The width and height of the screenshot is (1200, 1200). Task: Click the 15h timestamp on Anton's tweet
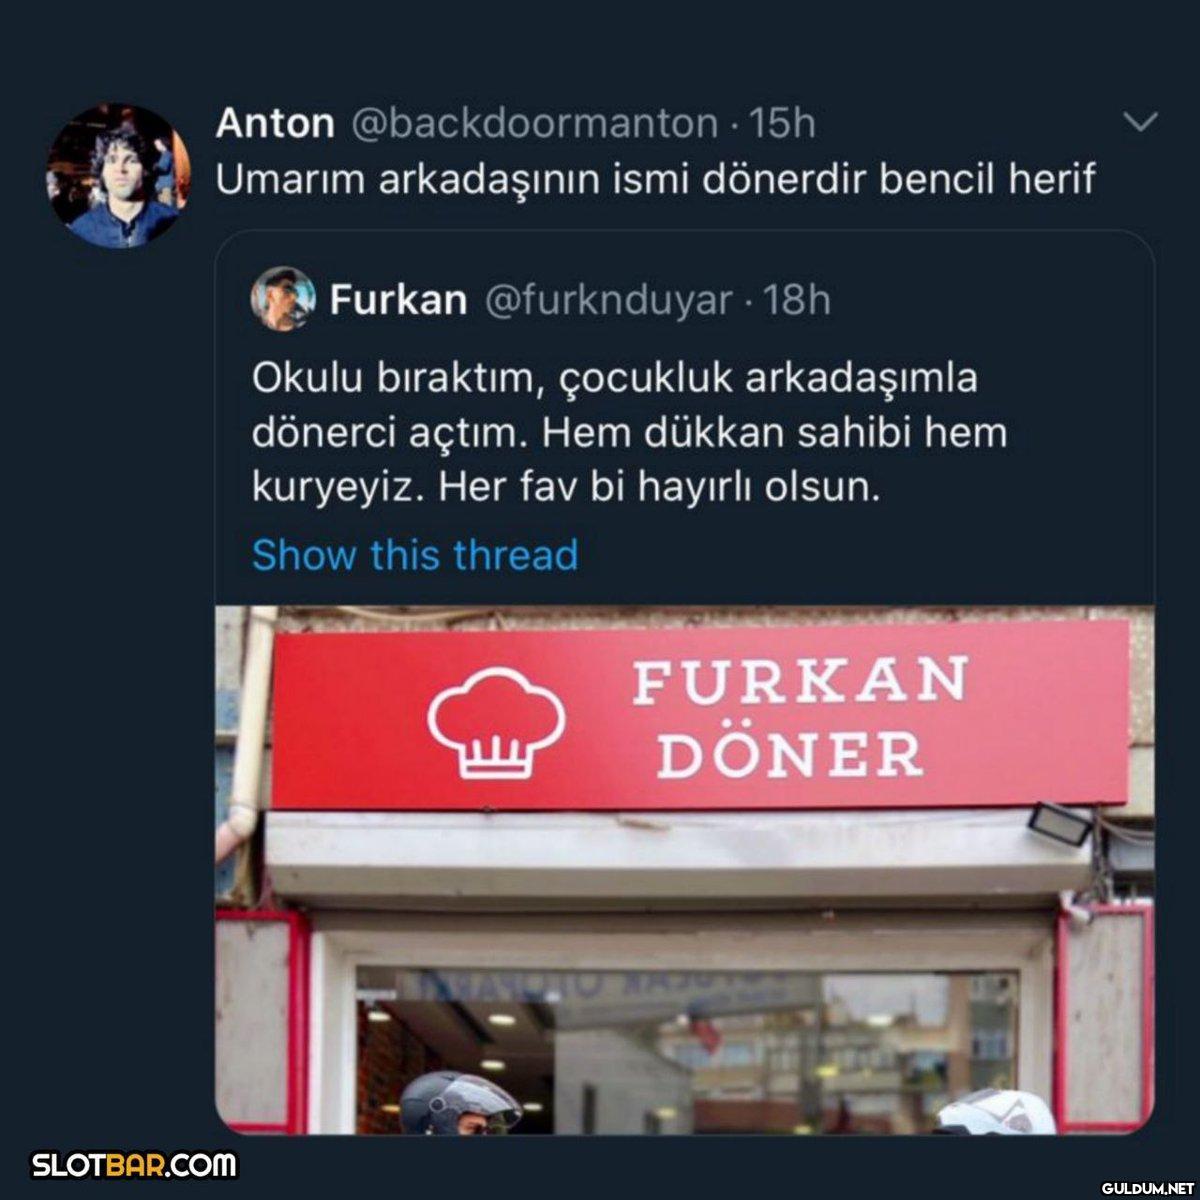(x=782, y=124)
